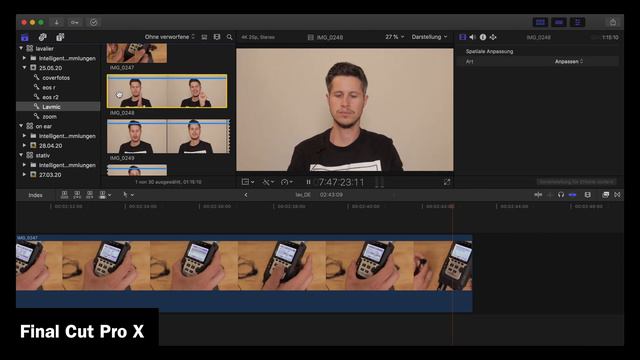Open the transitions browser icon
Image resolution: width=640 pixels, height=360 pixels.
tap(617, 195)
